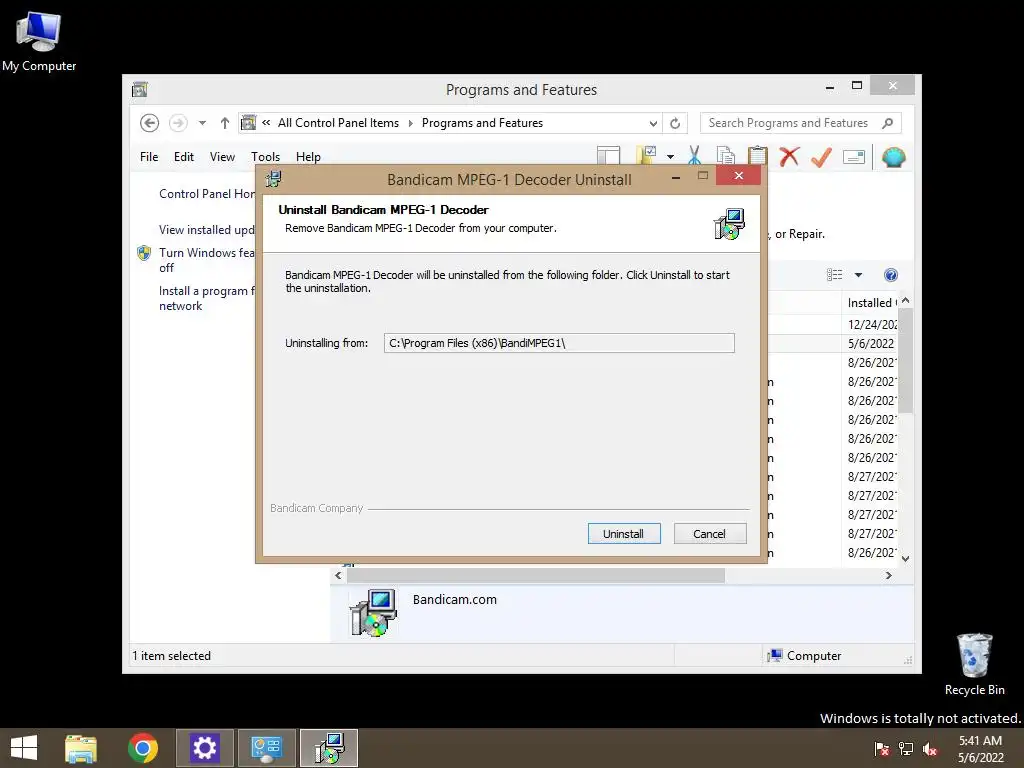
Task: Go back in Programs and Features
Action: tap(150, 123)
